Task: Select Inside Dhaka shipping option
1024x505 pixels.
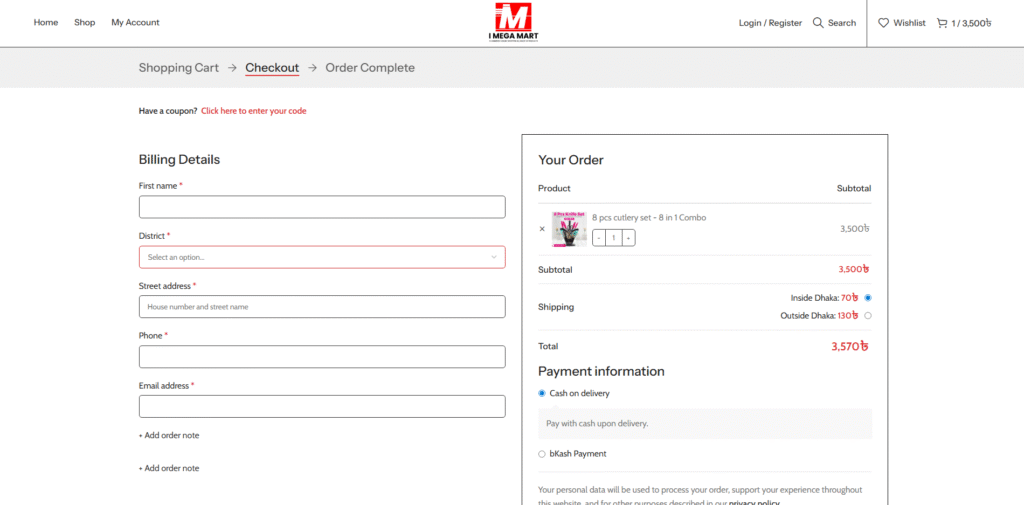Action: [867, 298]
